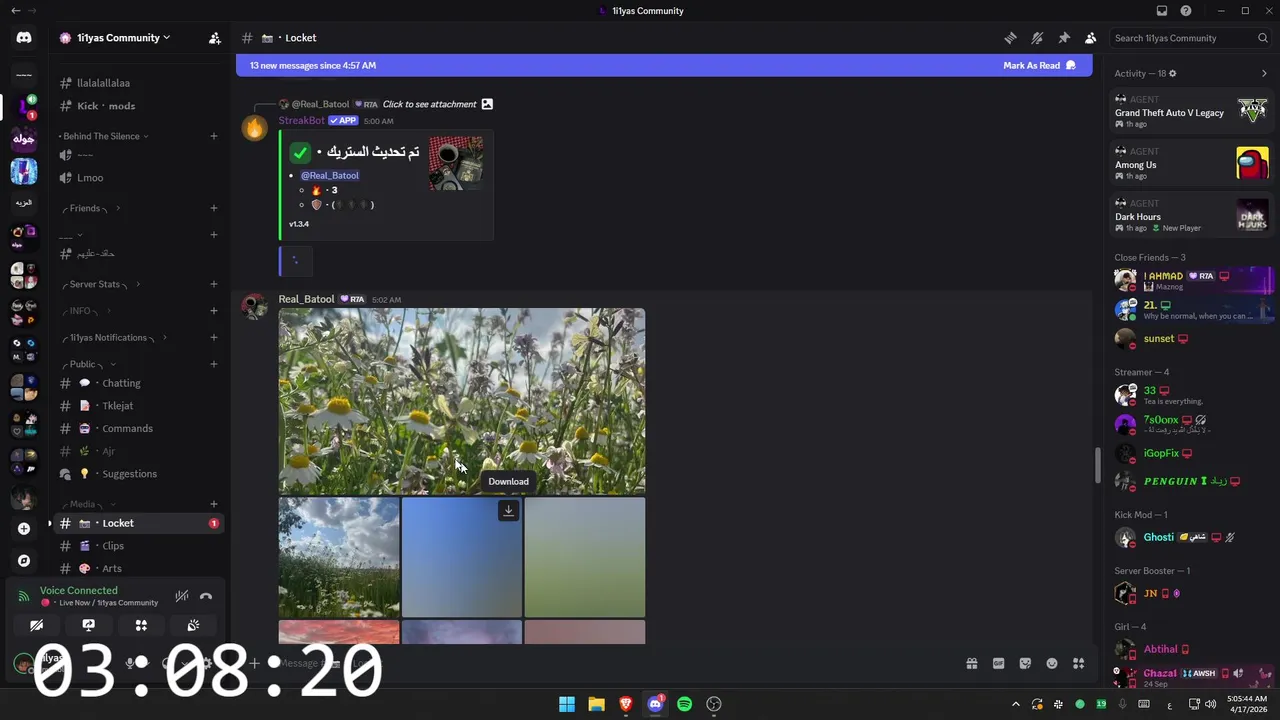The height and width of the screenshot is (720, 1280).
Task: Collapse the Friends category
Action: click(x=90, y=208)
